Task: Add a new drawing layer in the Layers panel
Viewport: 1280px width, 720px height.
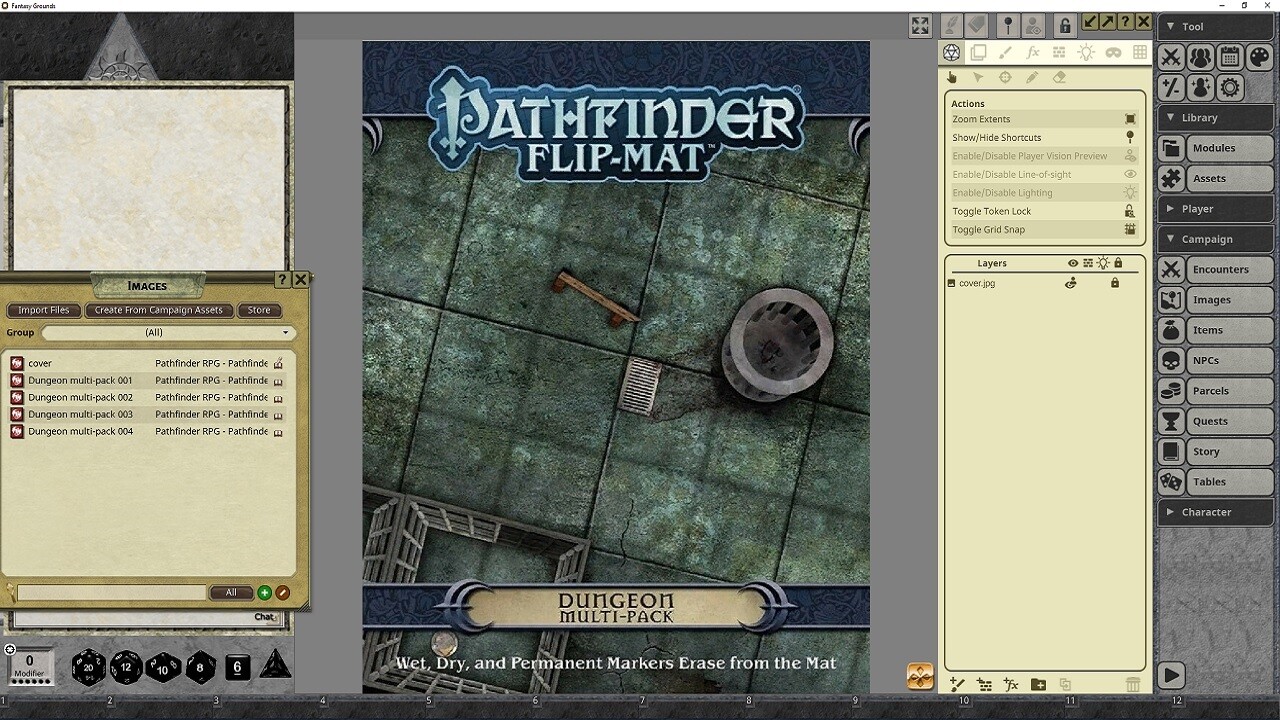Action: tap(957, 684)
